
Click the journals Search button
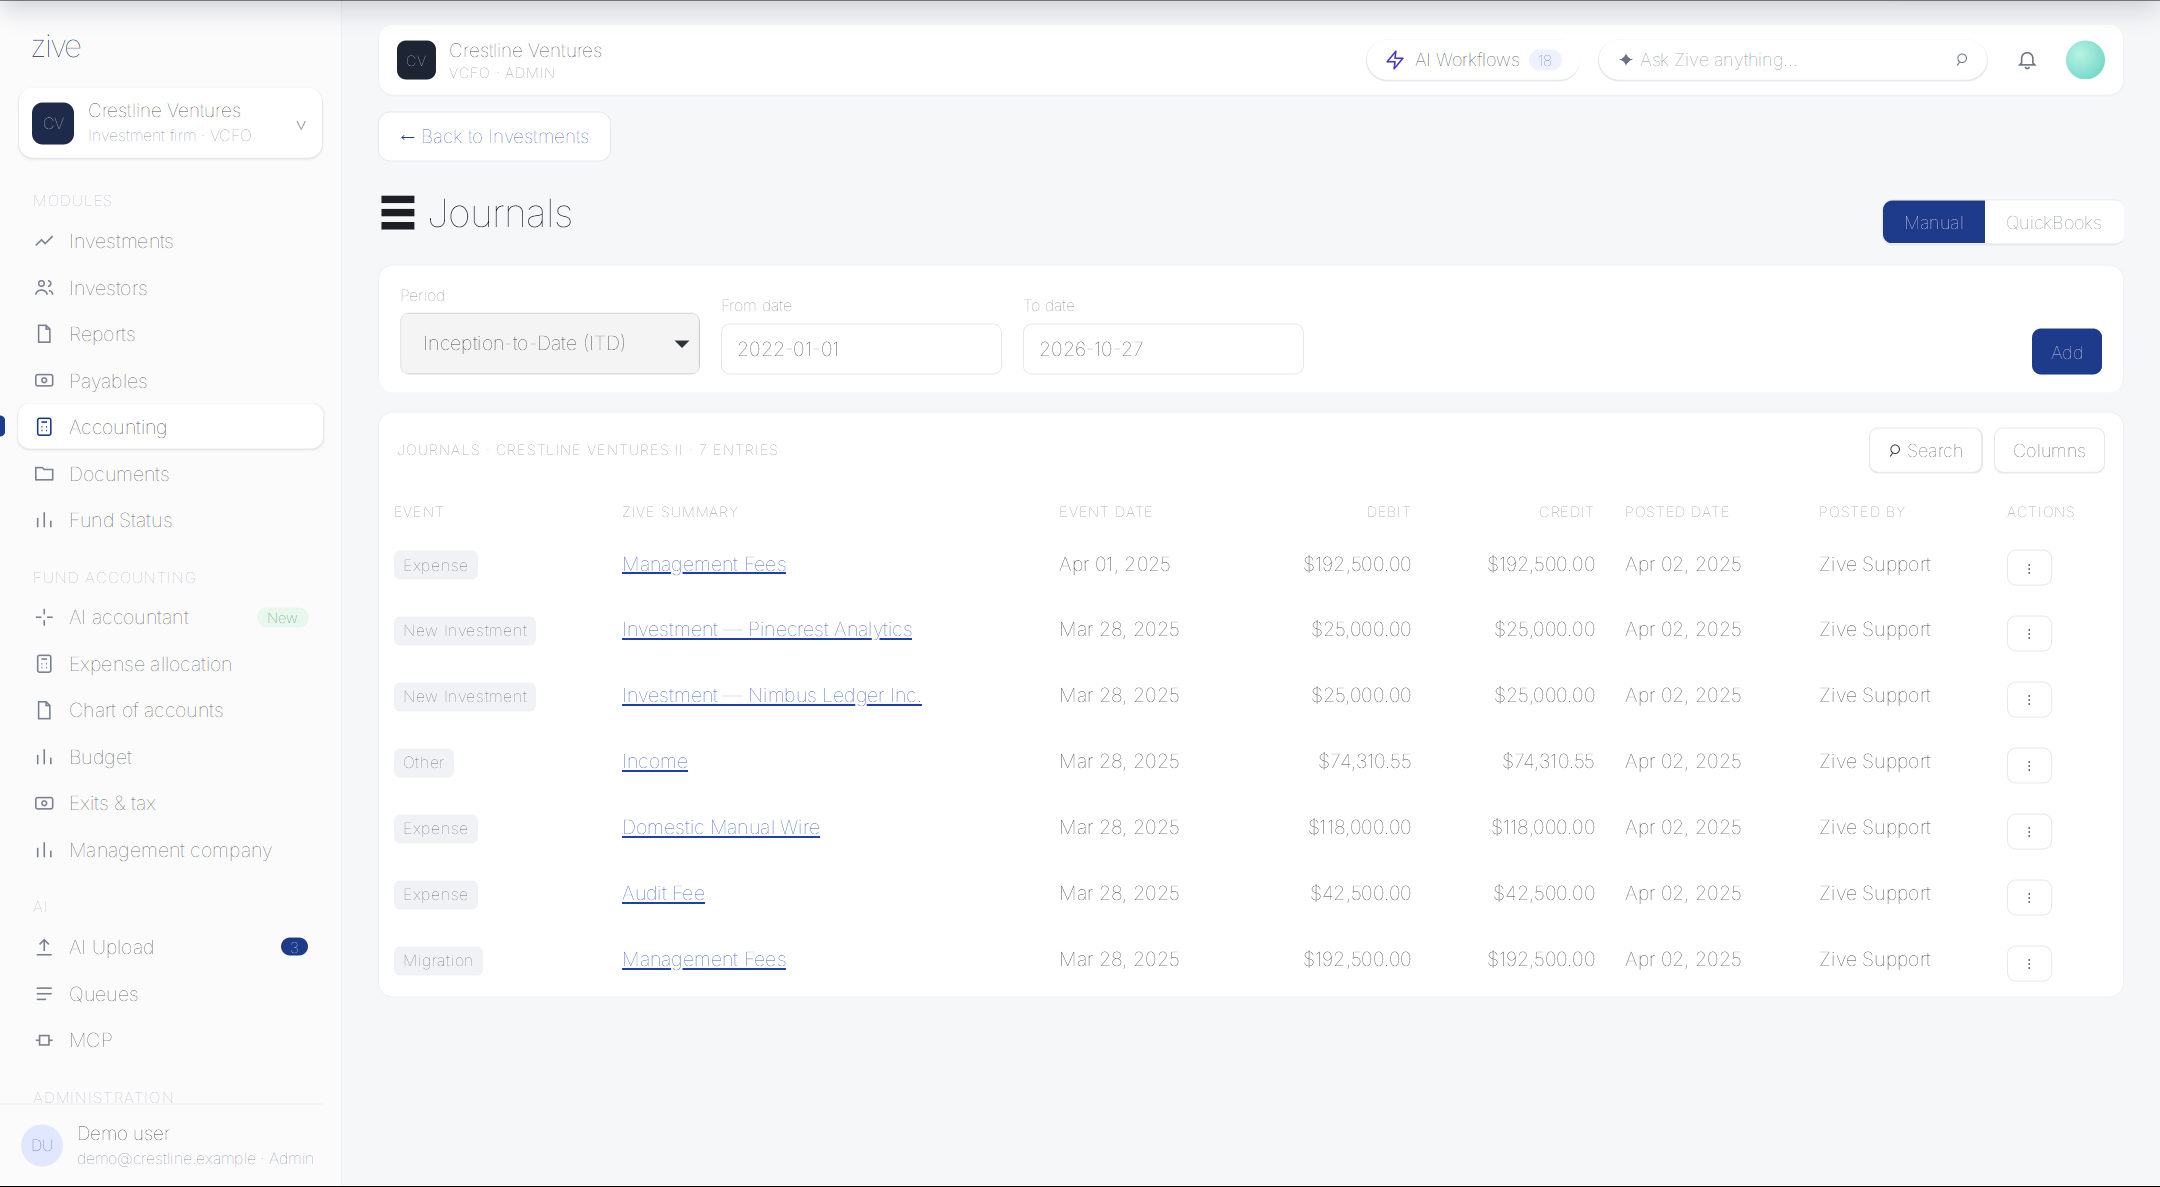pyautogui.click(x=1925, y=450)
